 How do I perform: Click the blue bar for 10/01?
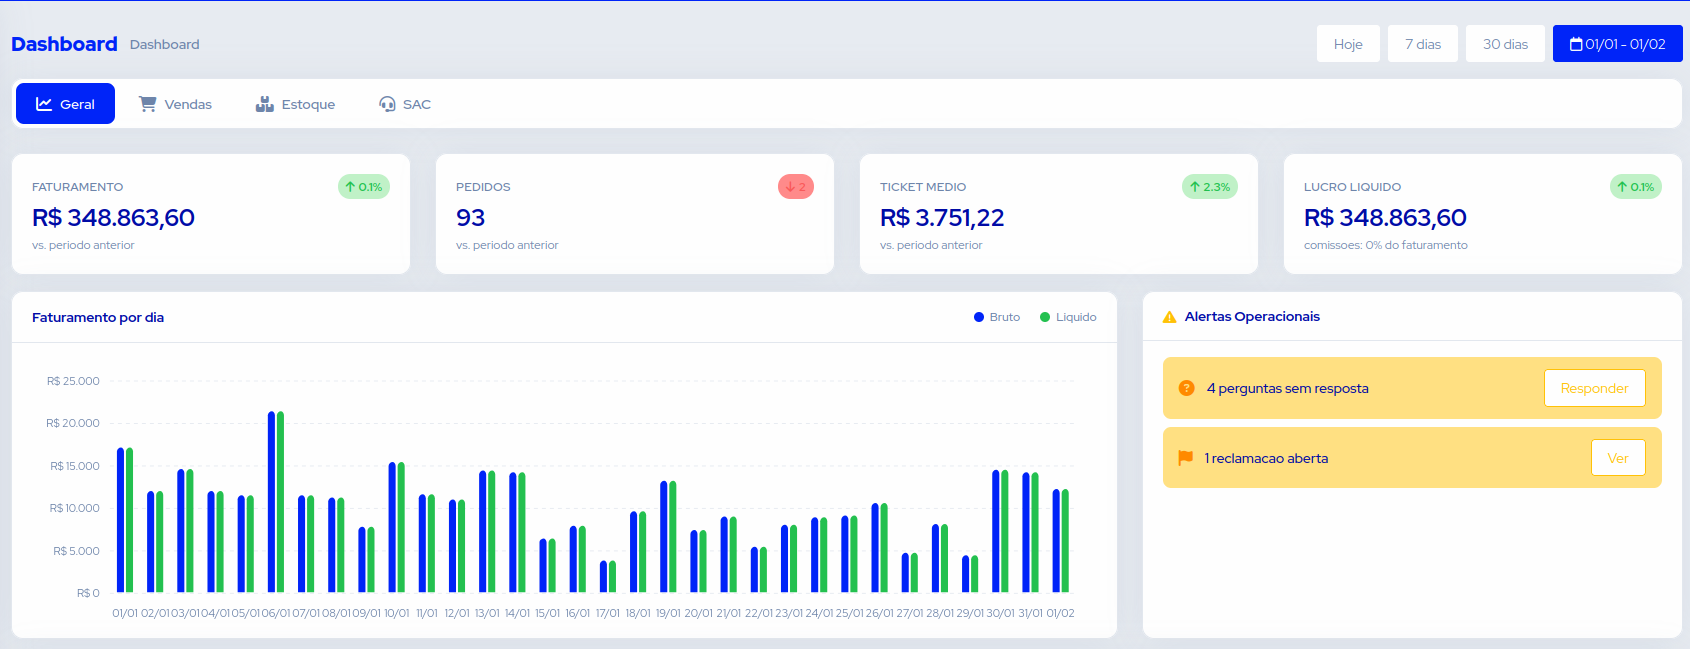[x=392, y=527]
